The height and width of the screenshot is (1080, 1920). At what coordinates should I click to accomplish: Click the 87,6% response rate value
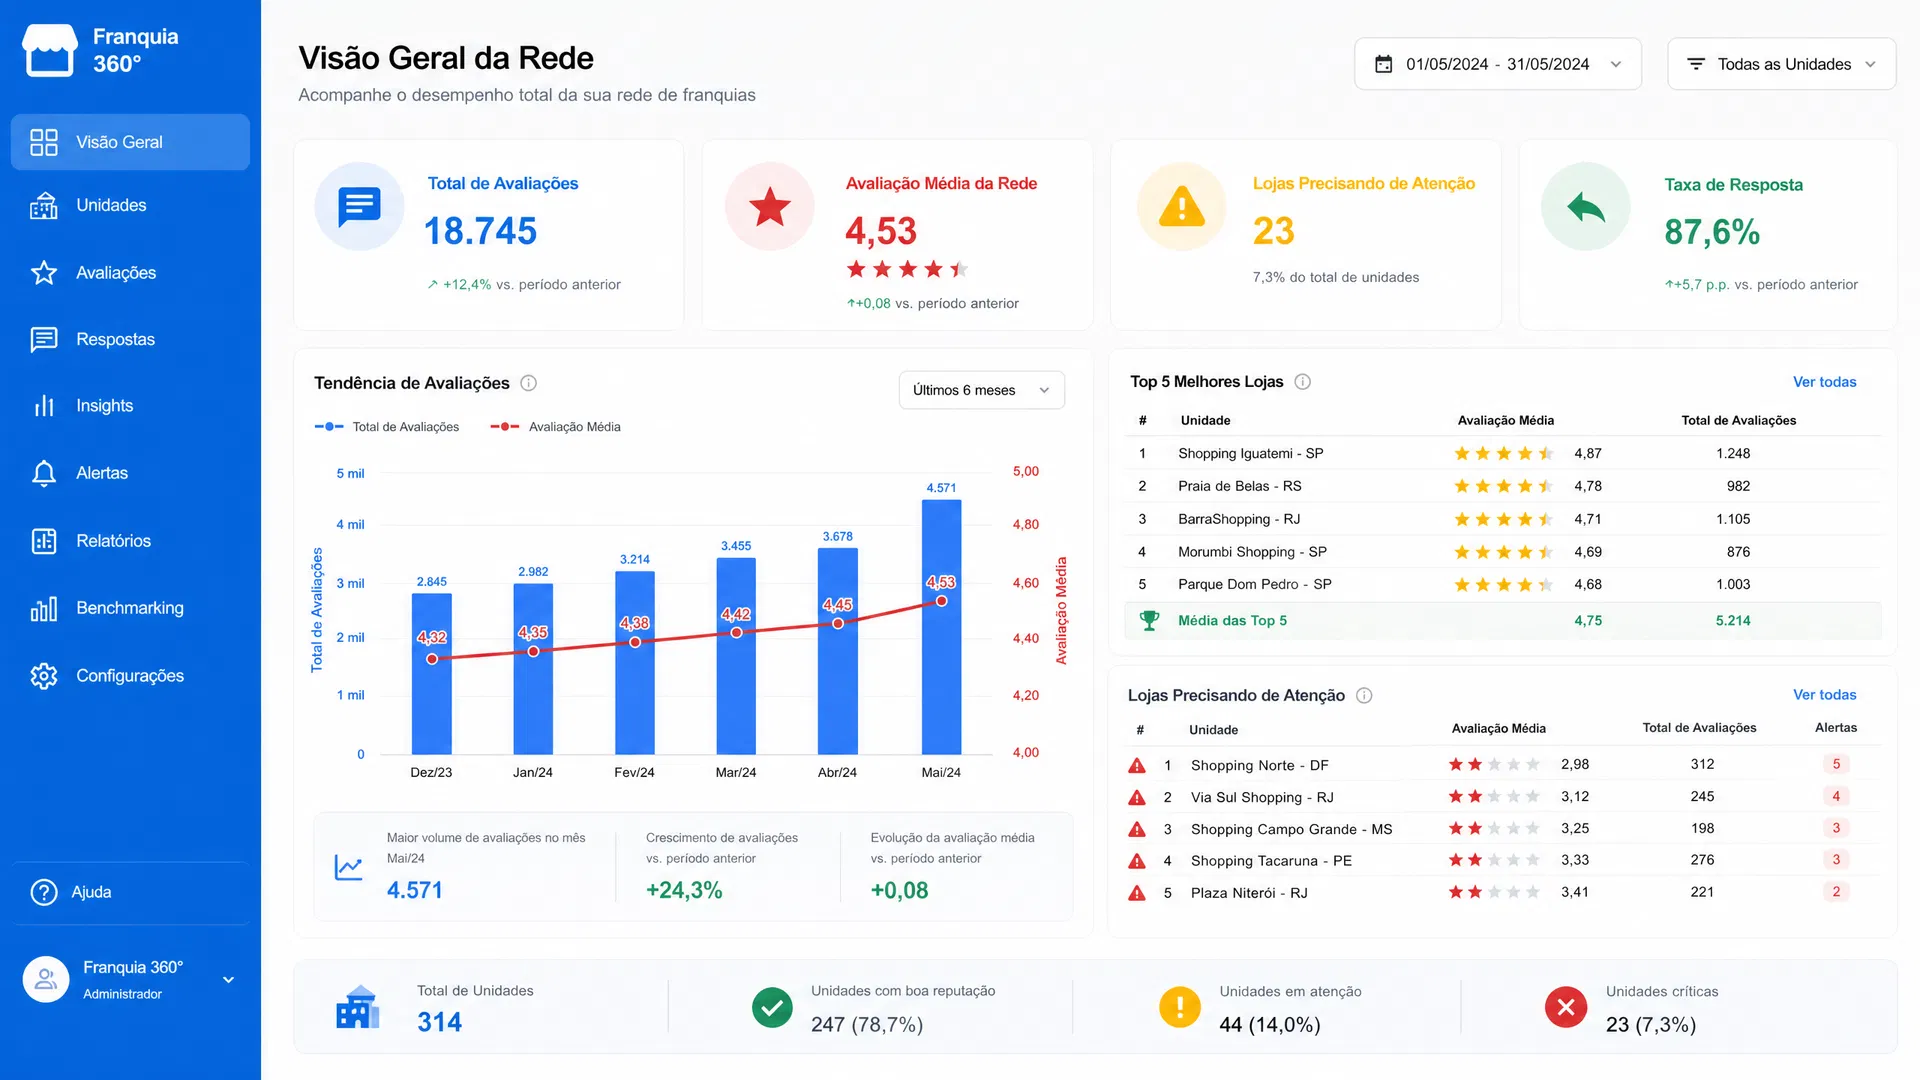click(x=1712, y=232)
